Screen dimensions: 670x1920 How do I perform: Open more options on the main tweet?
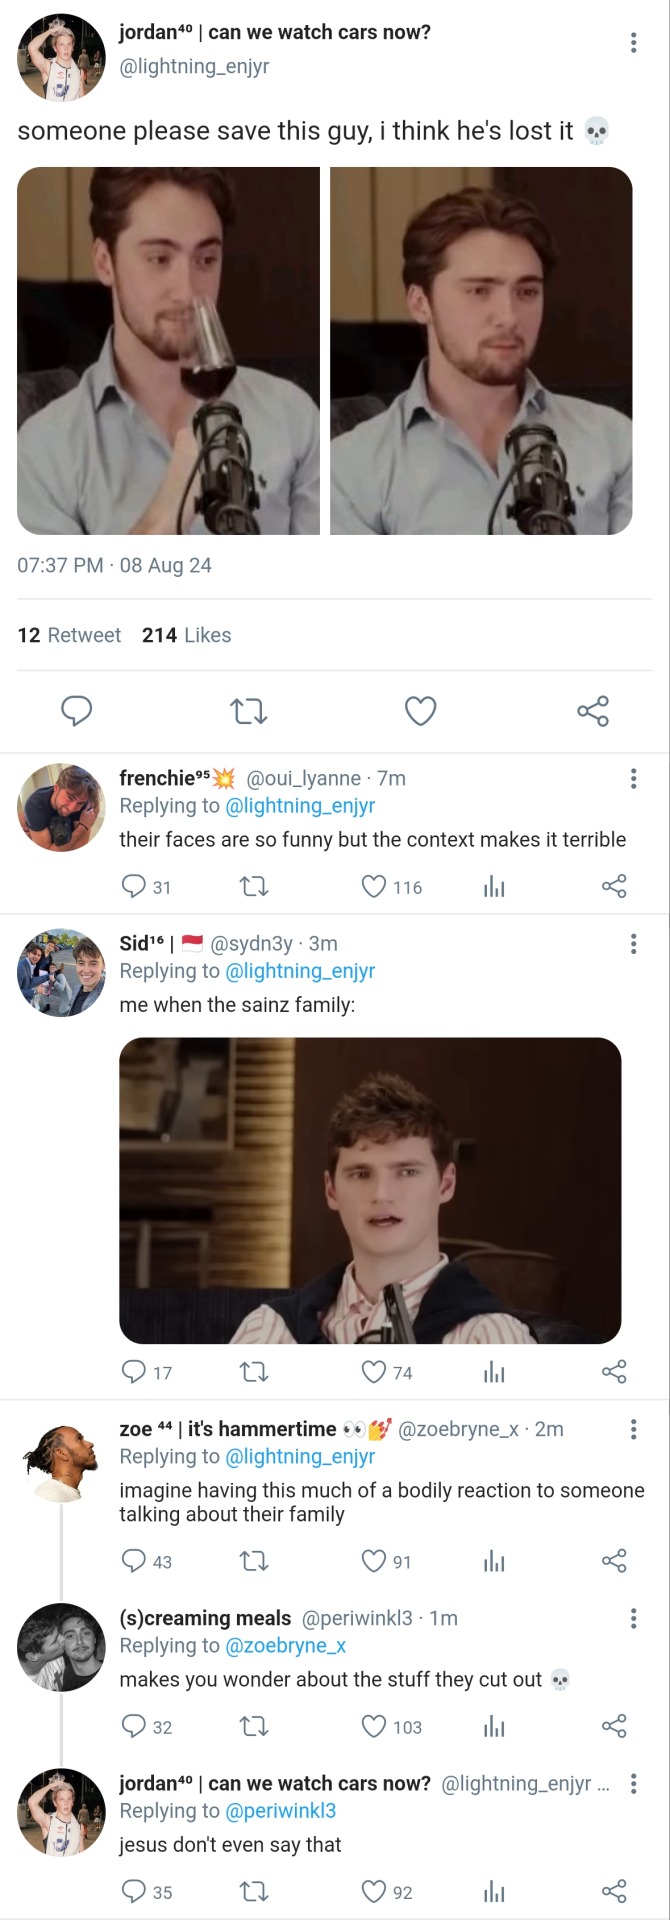[633, 42]
